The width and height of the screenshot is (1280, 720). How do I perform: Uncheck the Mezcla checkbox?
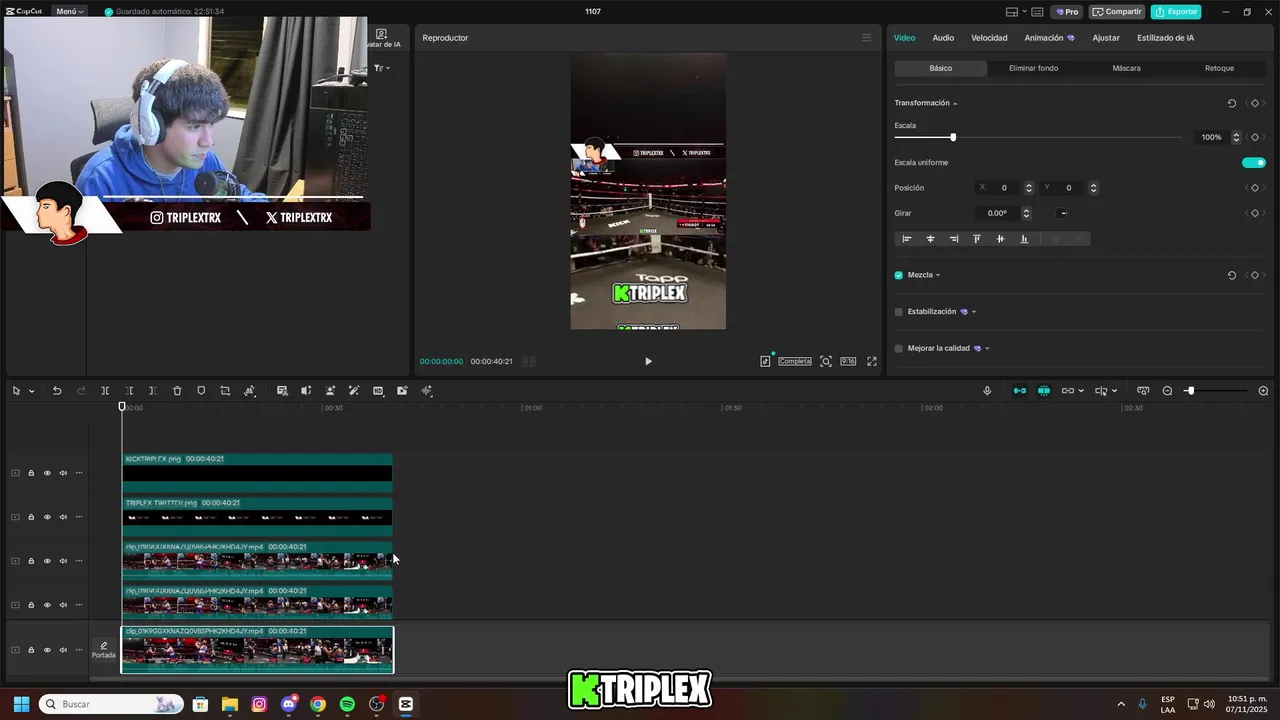[x=898, y=275]
